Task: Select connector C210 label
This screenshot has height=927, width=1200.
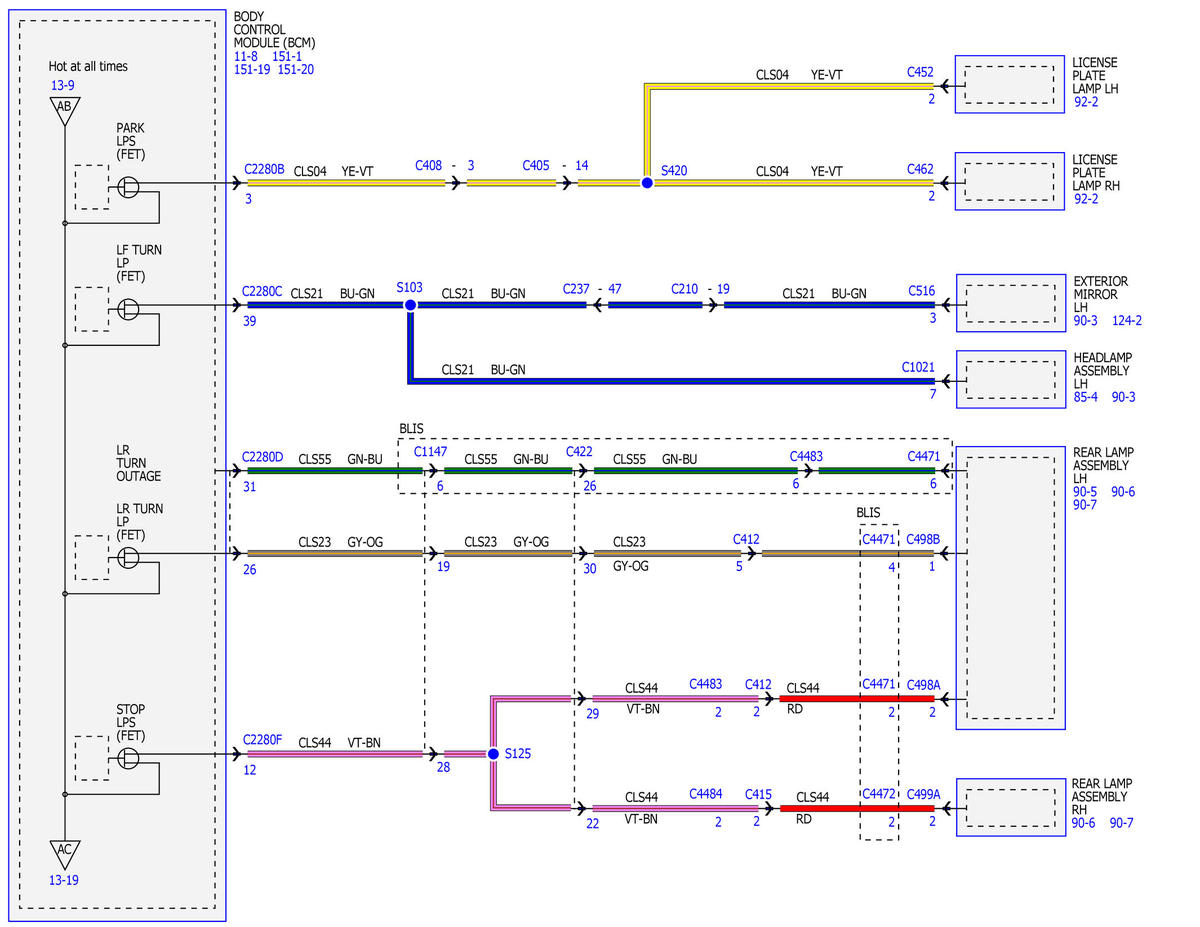Action: click(685, 289)
